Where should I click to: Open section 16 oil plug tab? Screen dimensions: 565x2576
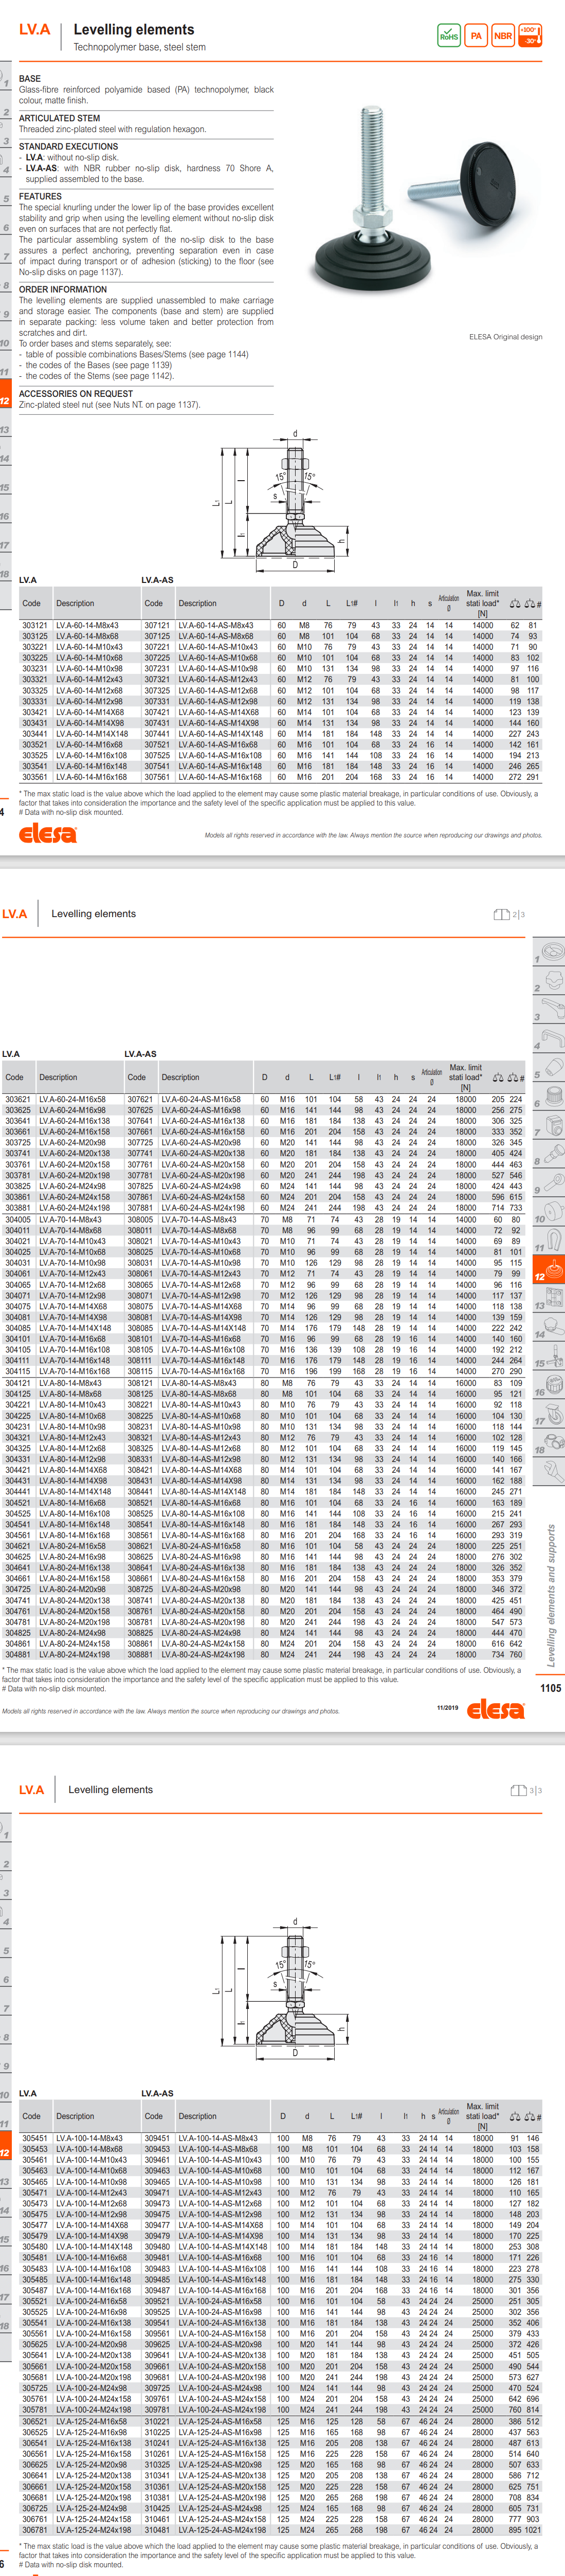[x=548, y=1386]
